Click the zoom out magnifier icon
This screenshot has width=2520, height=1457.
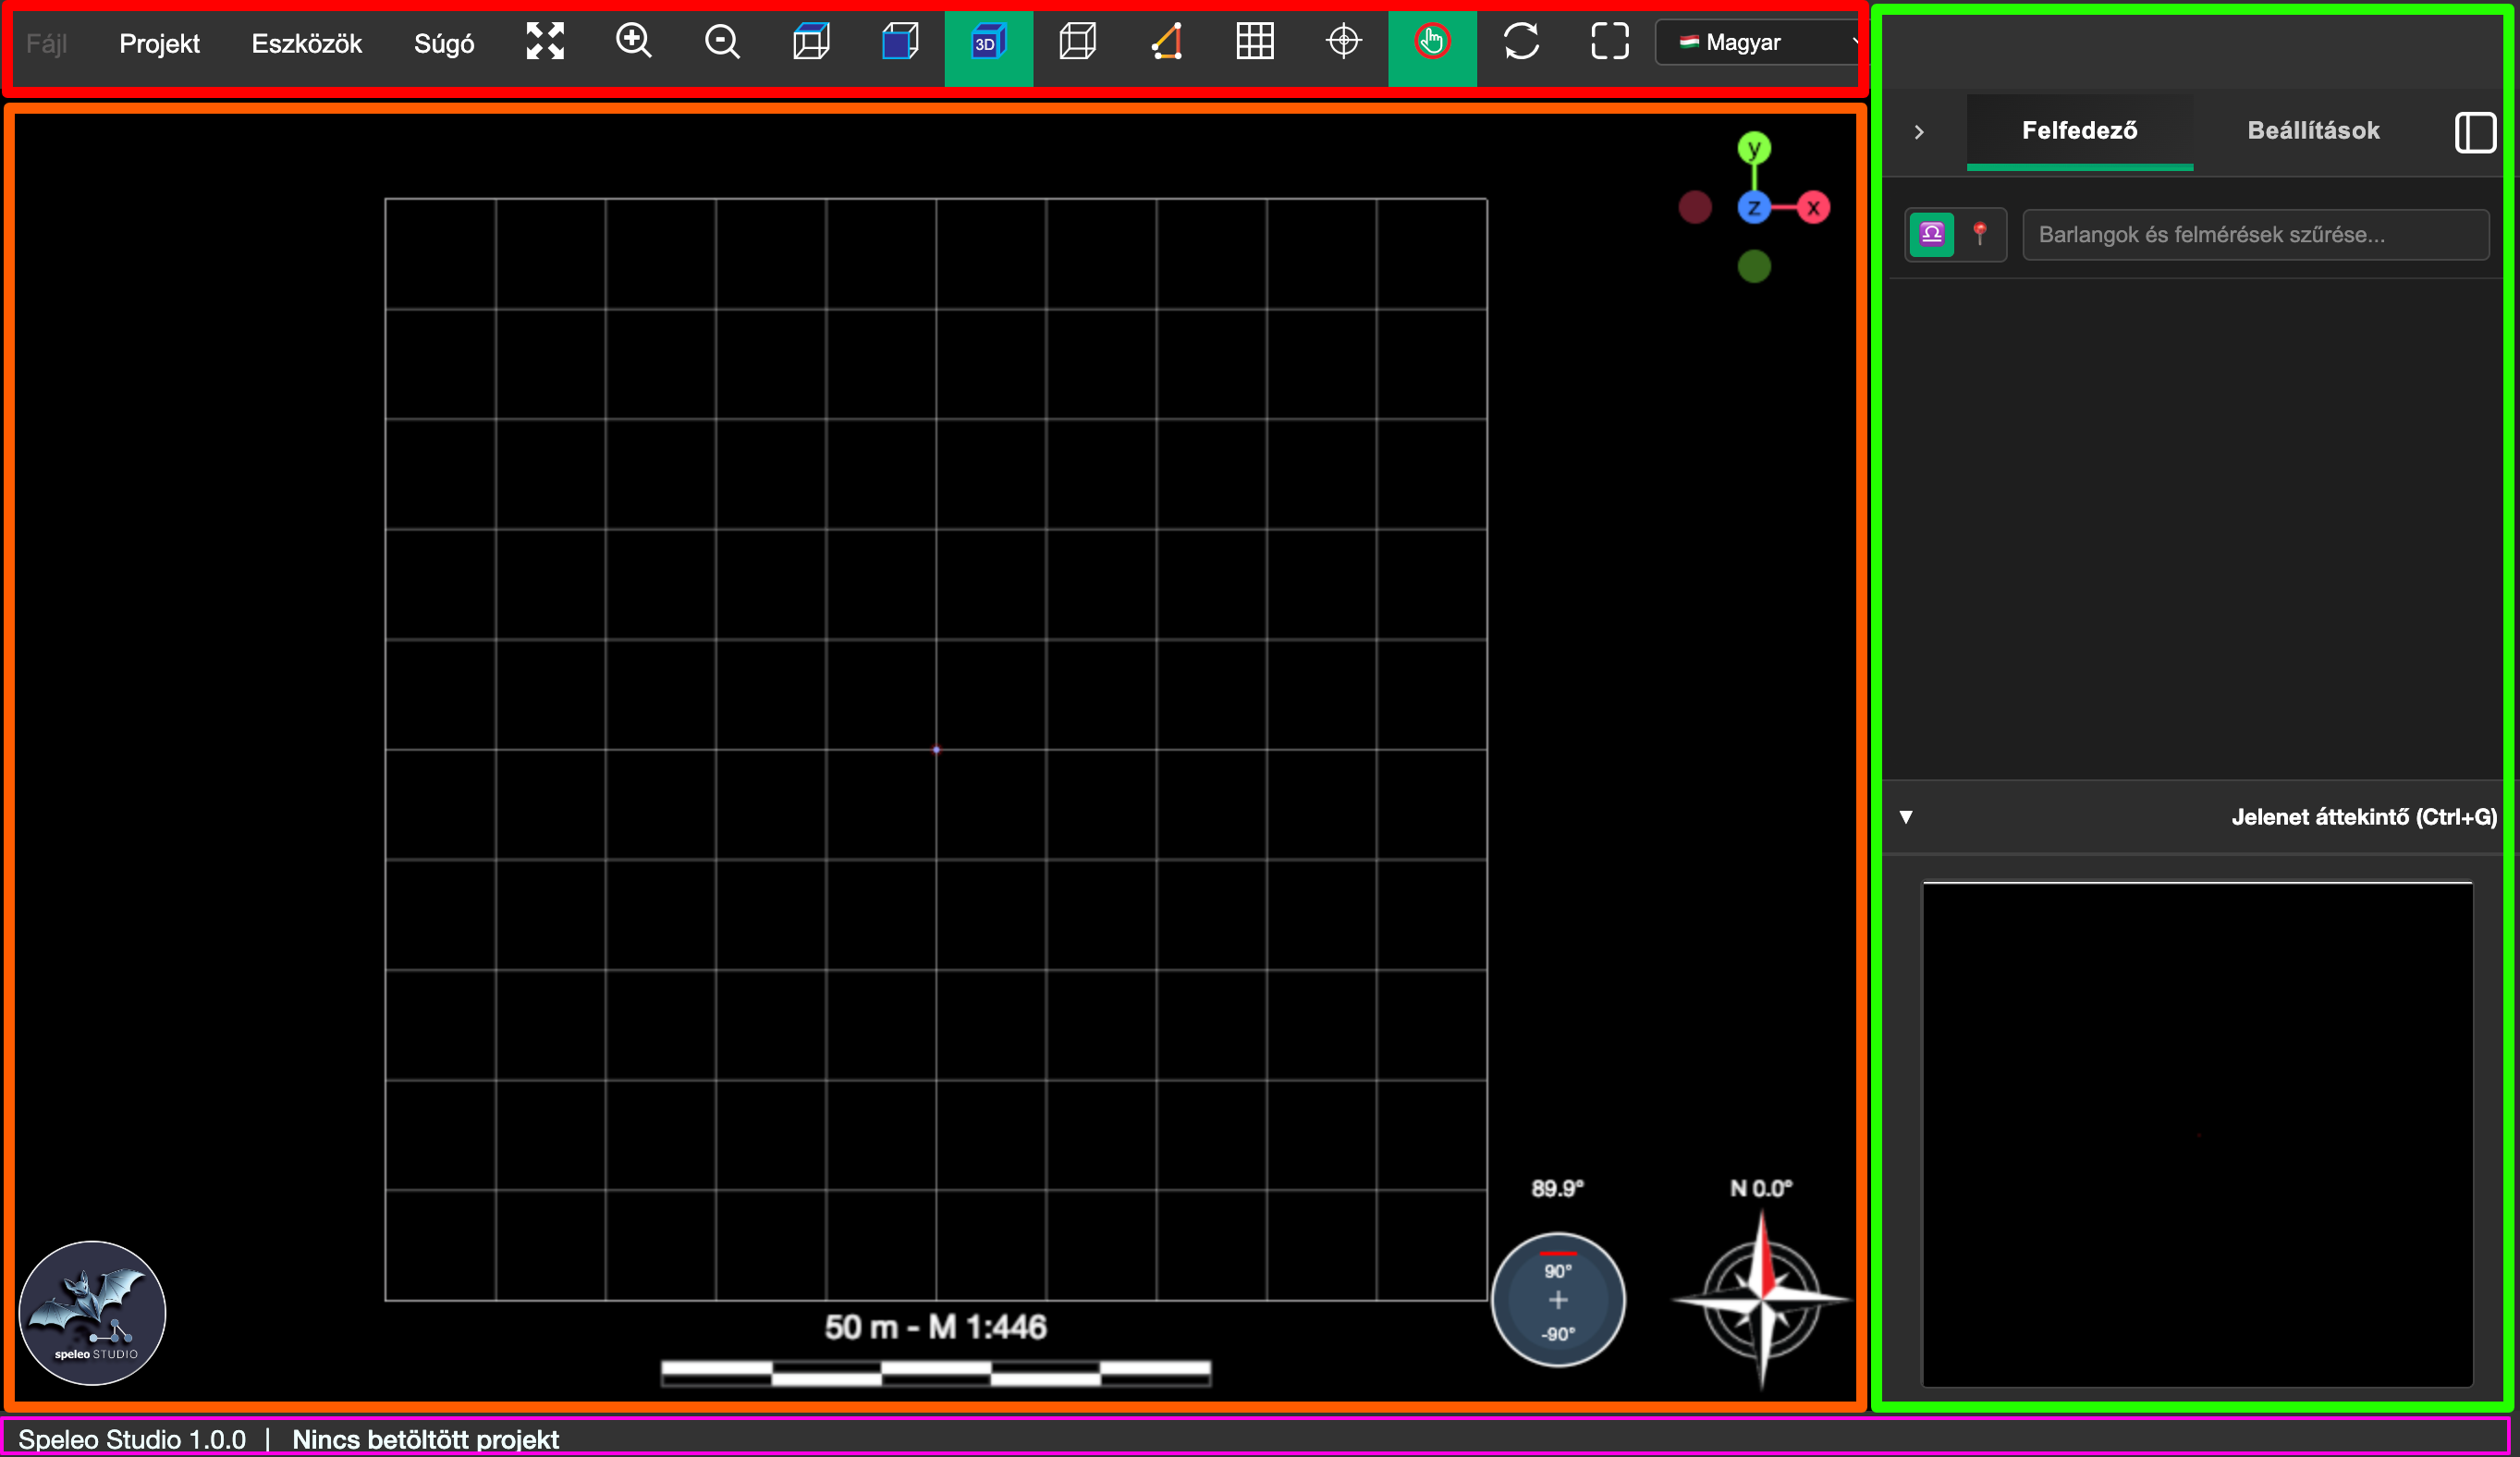[x=722, y=42]
